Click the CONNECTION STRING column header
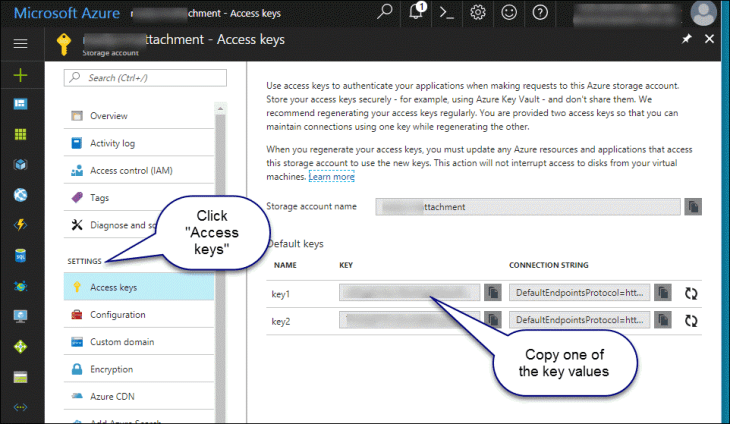The width and height of the screenshot is (730, 424). pos(548,265)
